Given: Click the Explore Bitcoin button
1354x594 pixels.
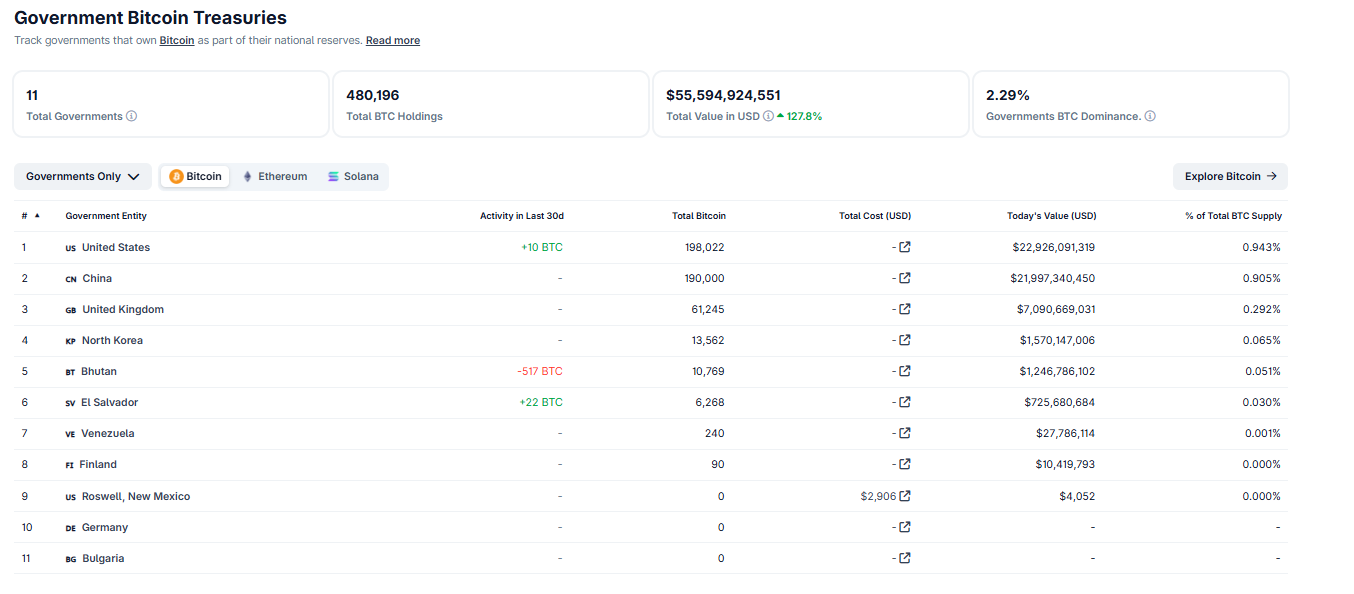Looking at the screenshot, I should (1230, 176).
